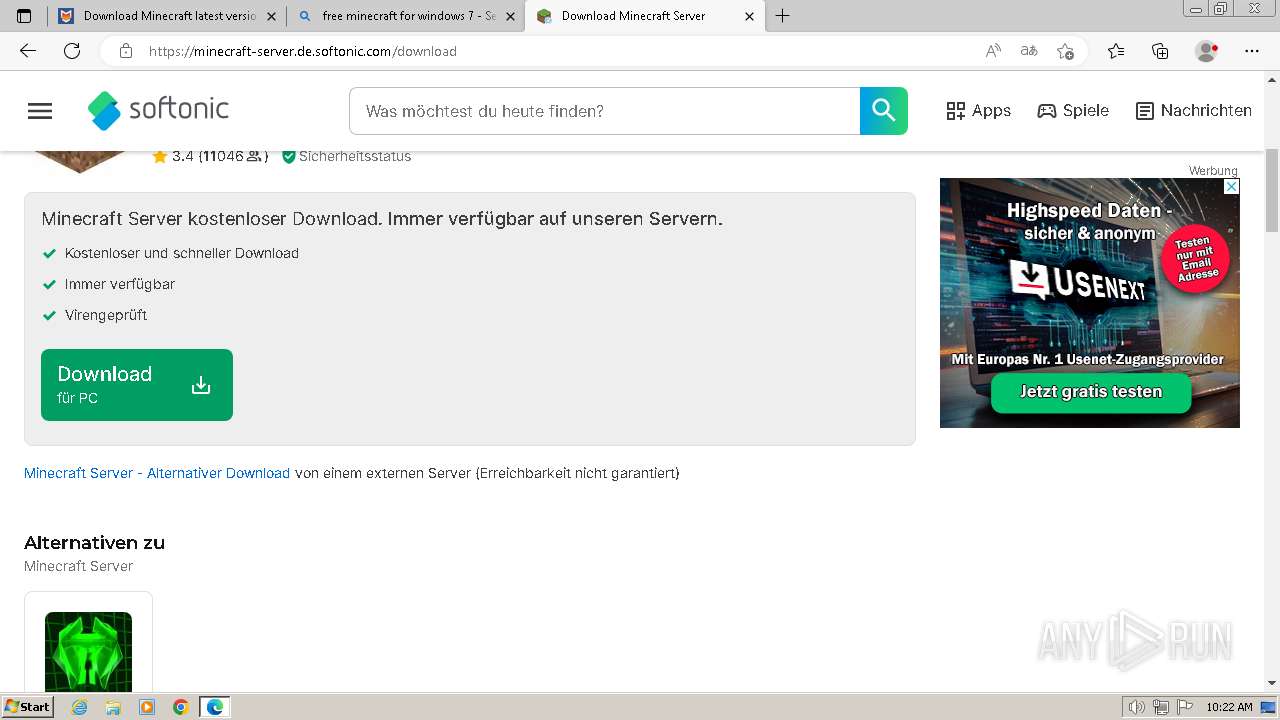Click the search field 'Was möchtest du heute finden?'
This screenshot has width=1280, height=720.
click(x=604, y=111)
